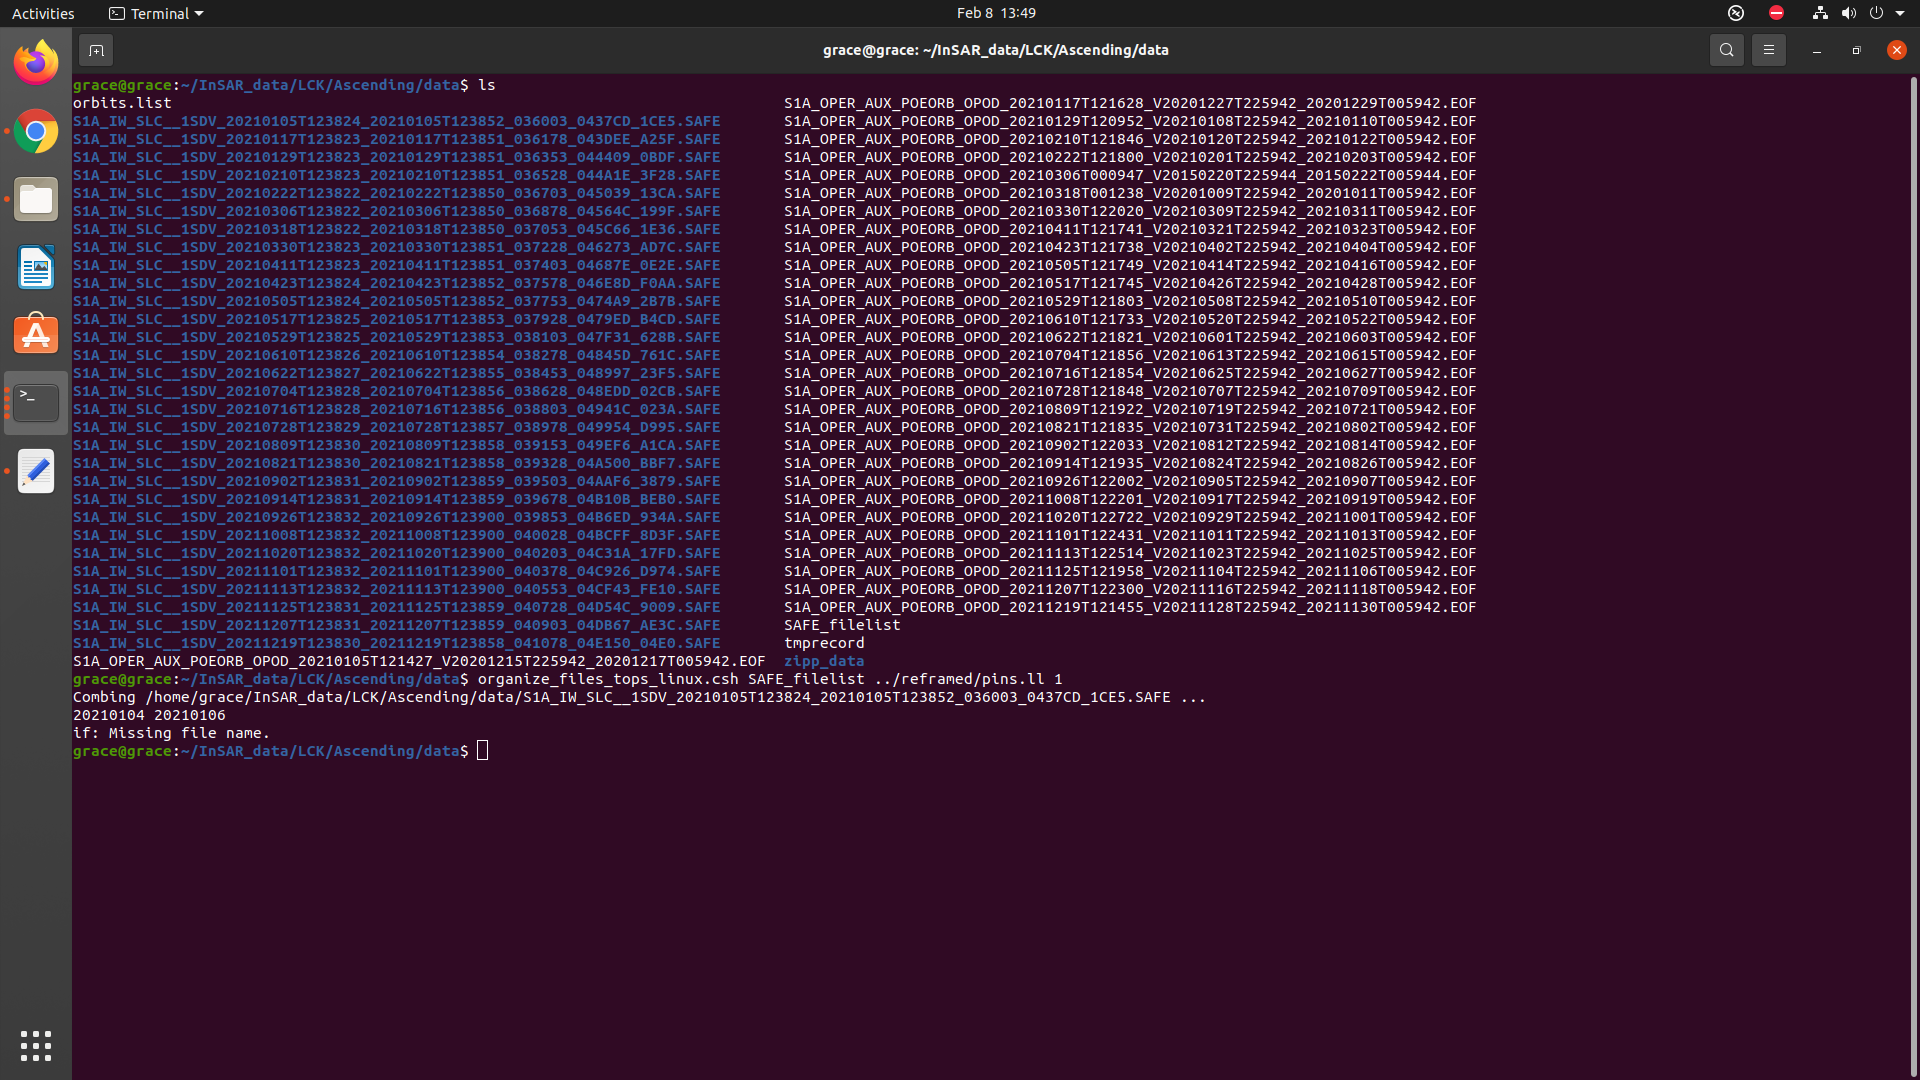The height and width of the screenshot is (1080, 1920).
Task: Open the terminal search tool
Action: point(1727,49)
